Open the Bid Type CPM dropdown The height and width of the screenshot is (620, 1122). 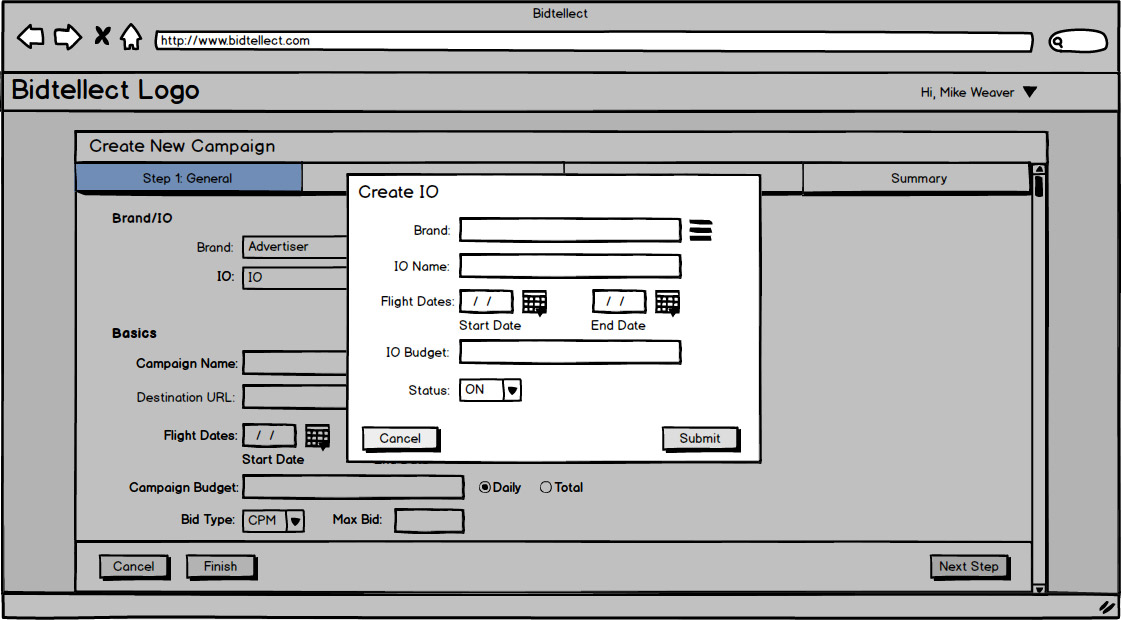point(294,521)
